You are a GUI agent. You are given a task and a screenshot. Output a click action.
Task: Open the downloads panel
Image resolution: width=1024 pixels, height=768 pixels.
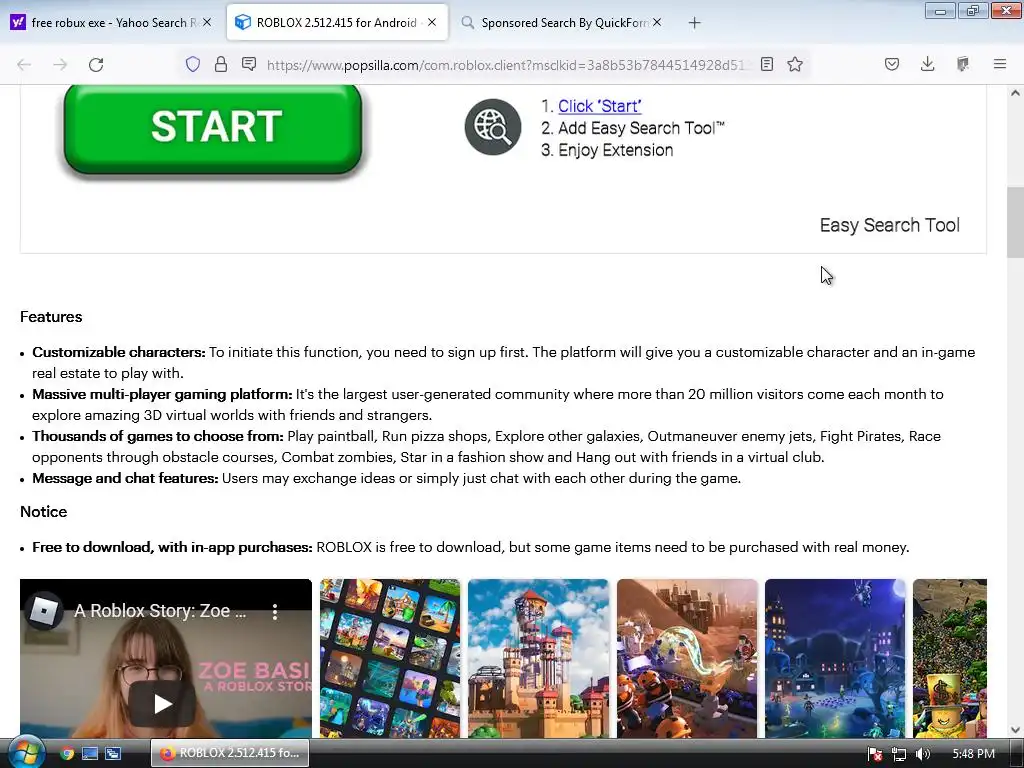pyautogui.click(x=927, y=64)
